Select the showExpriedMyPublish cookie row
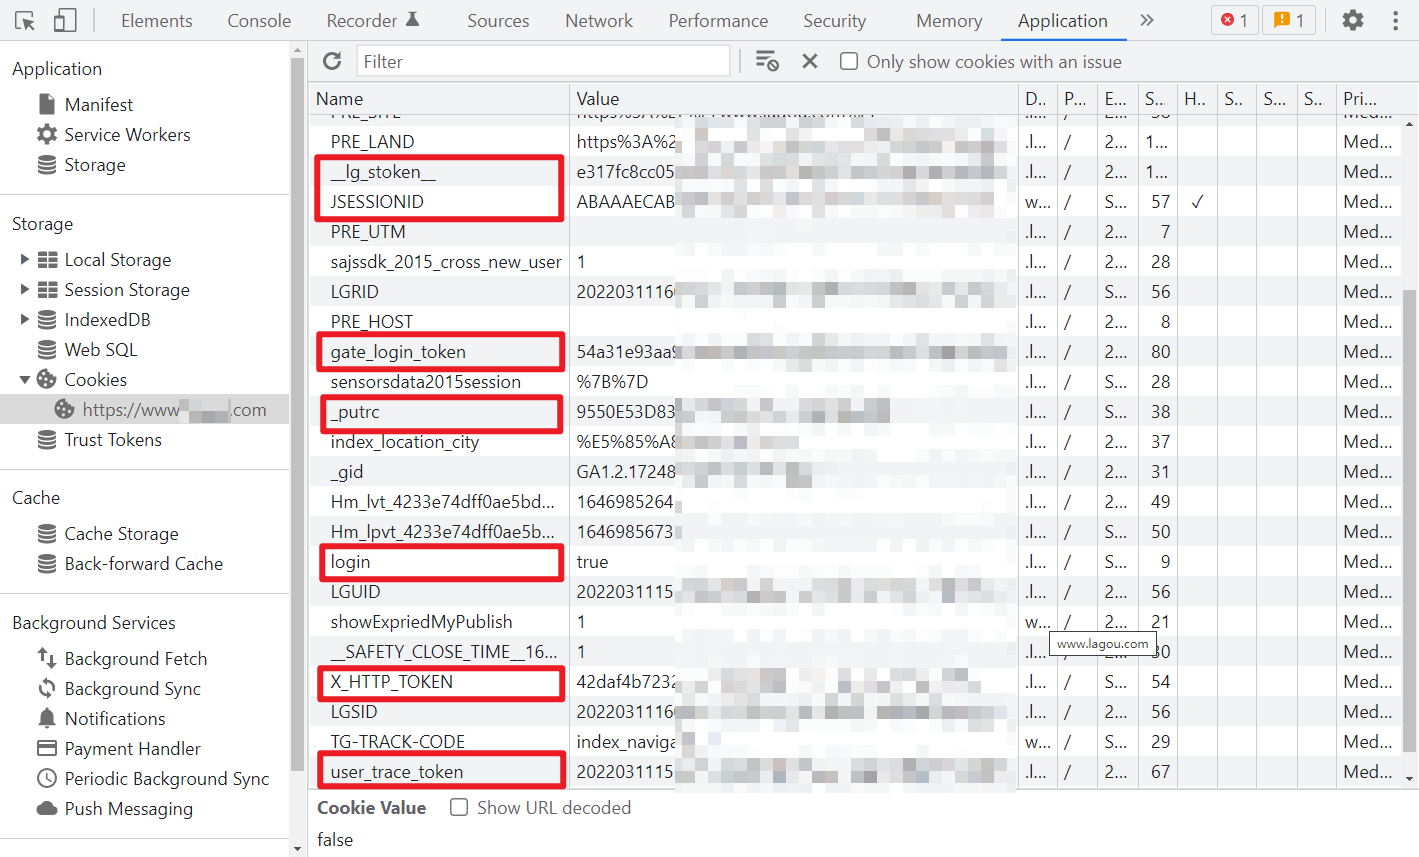The height and width of the screenshot is (857, 1419). click(855, 621)
